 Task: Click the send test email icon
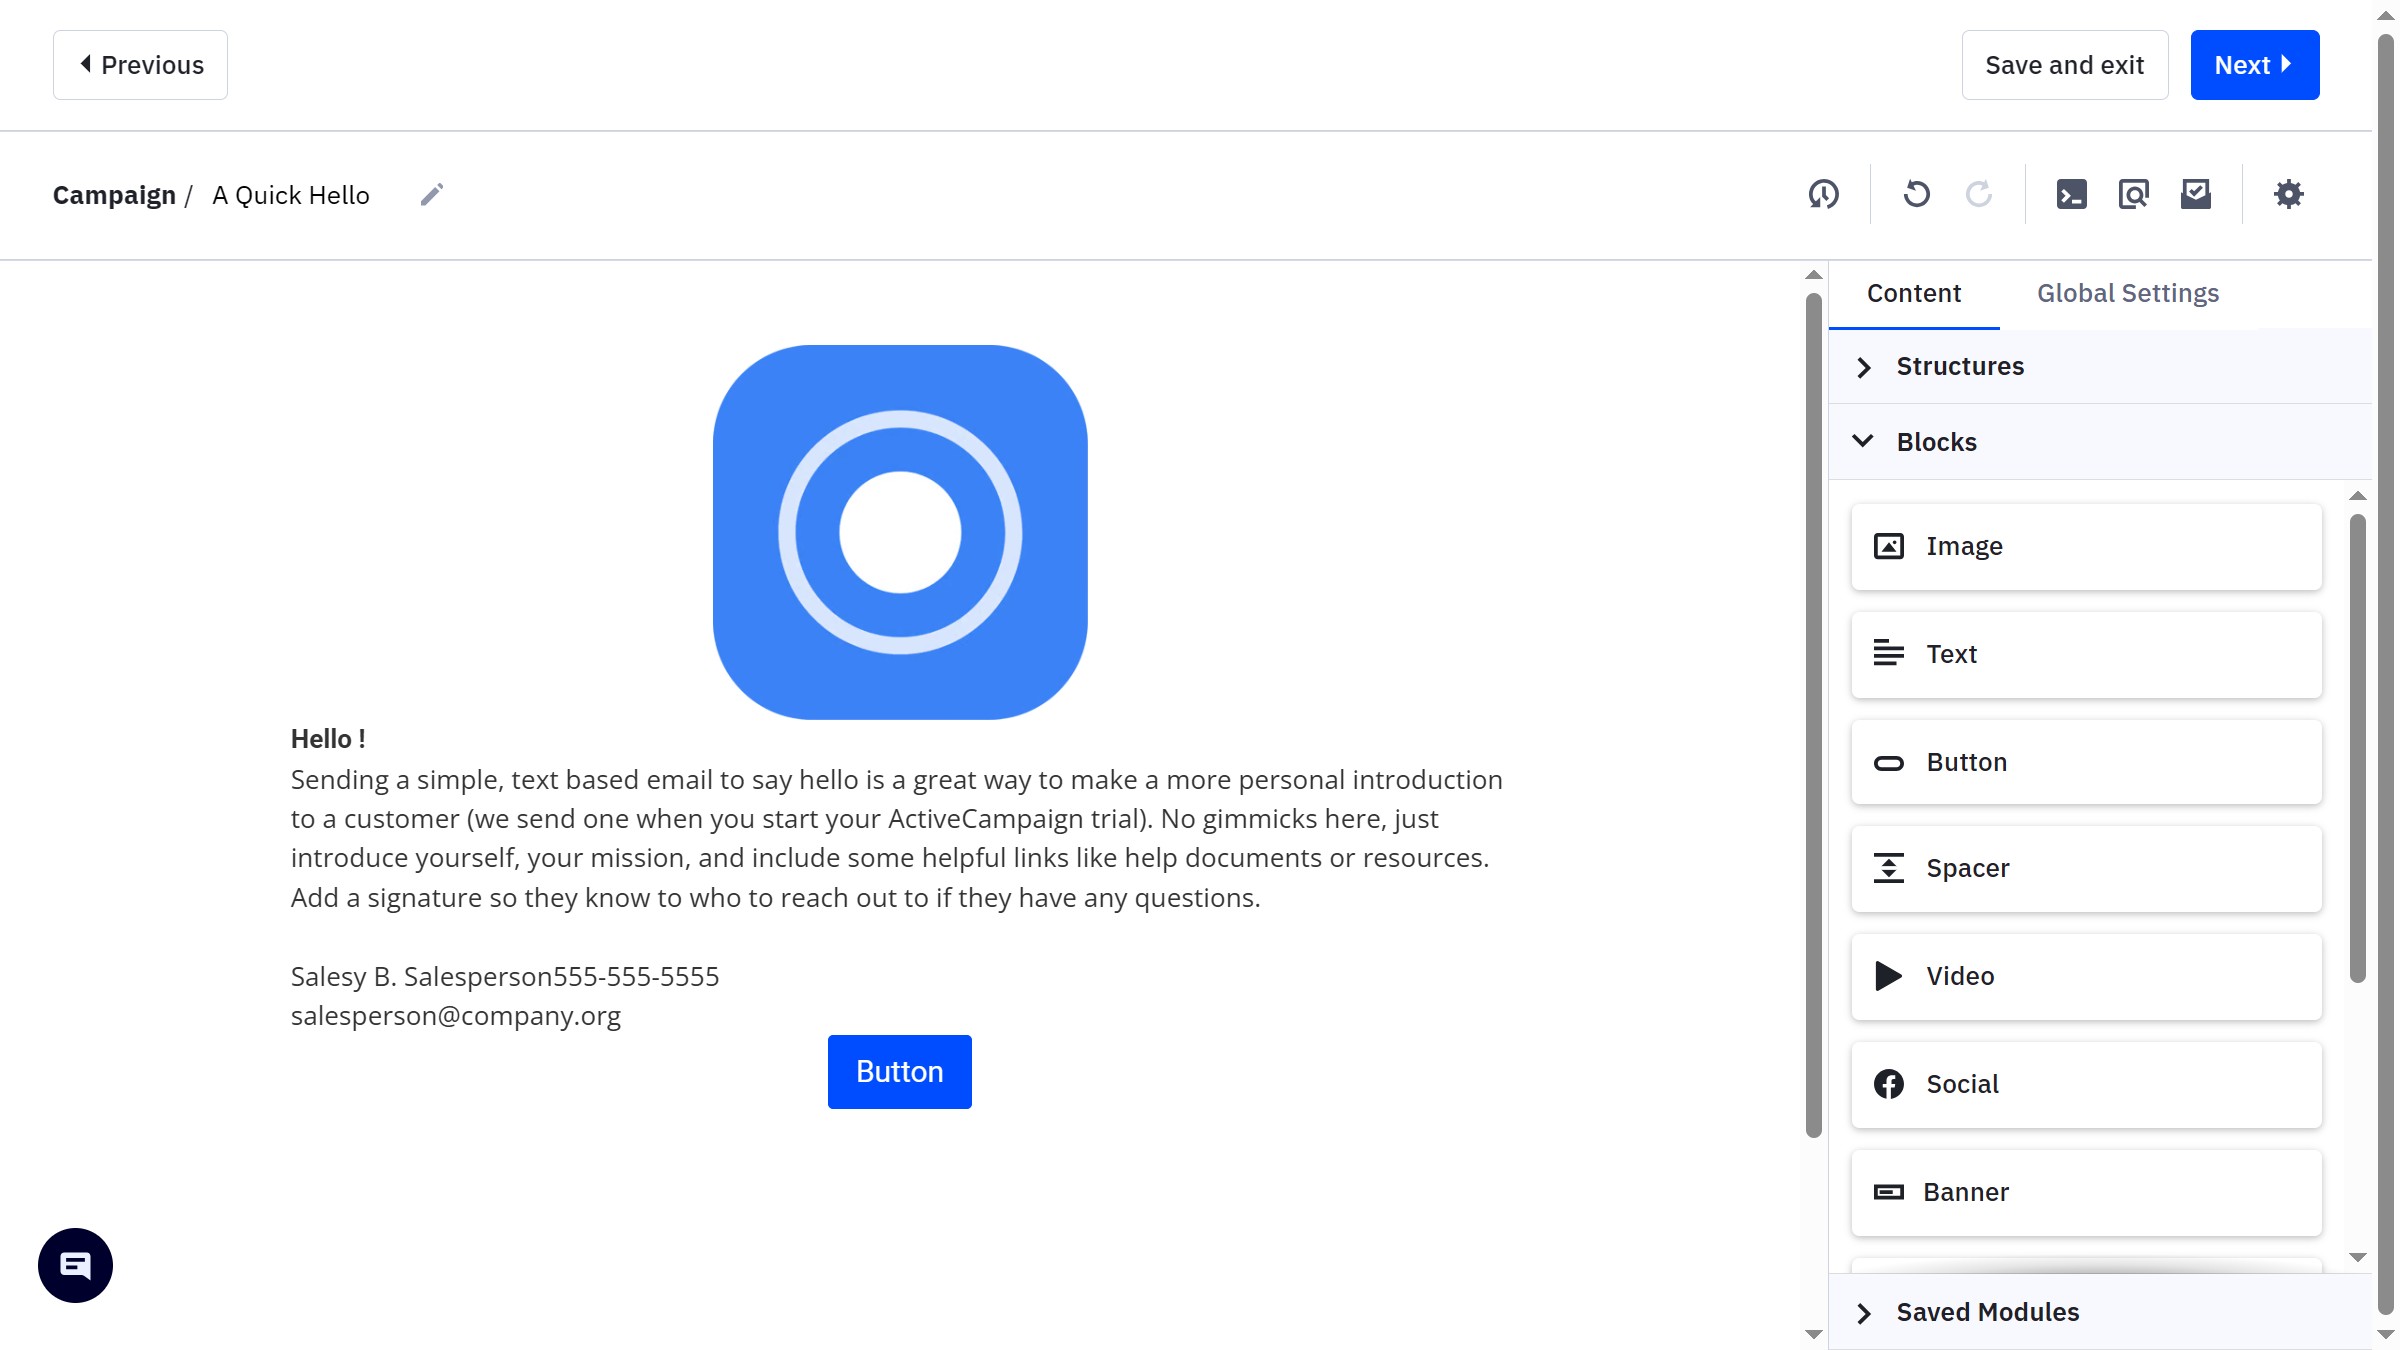tap(2196, 194)
